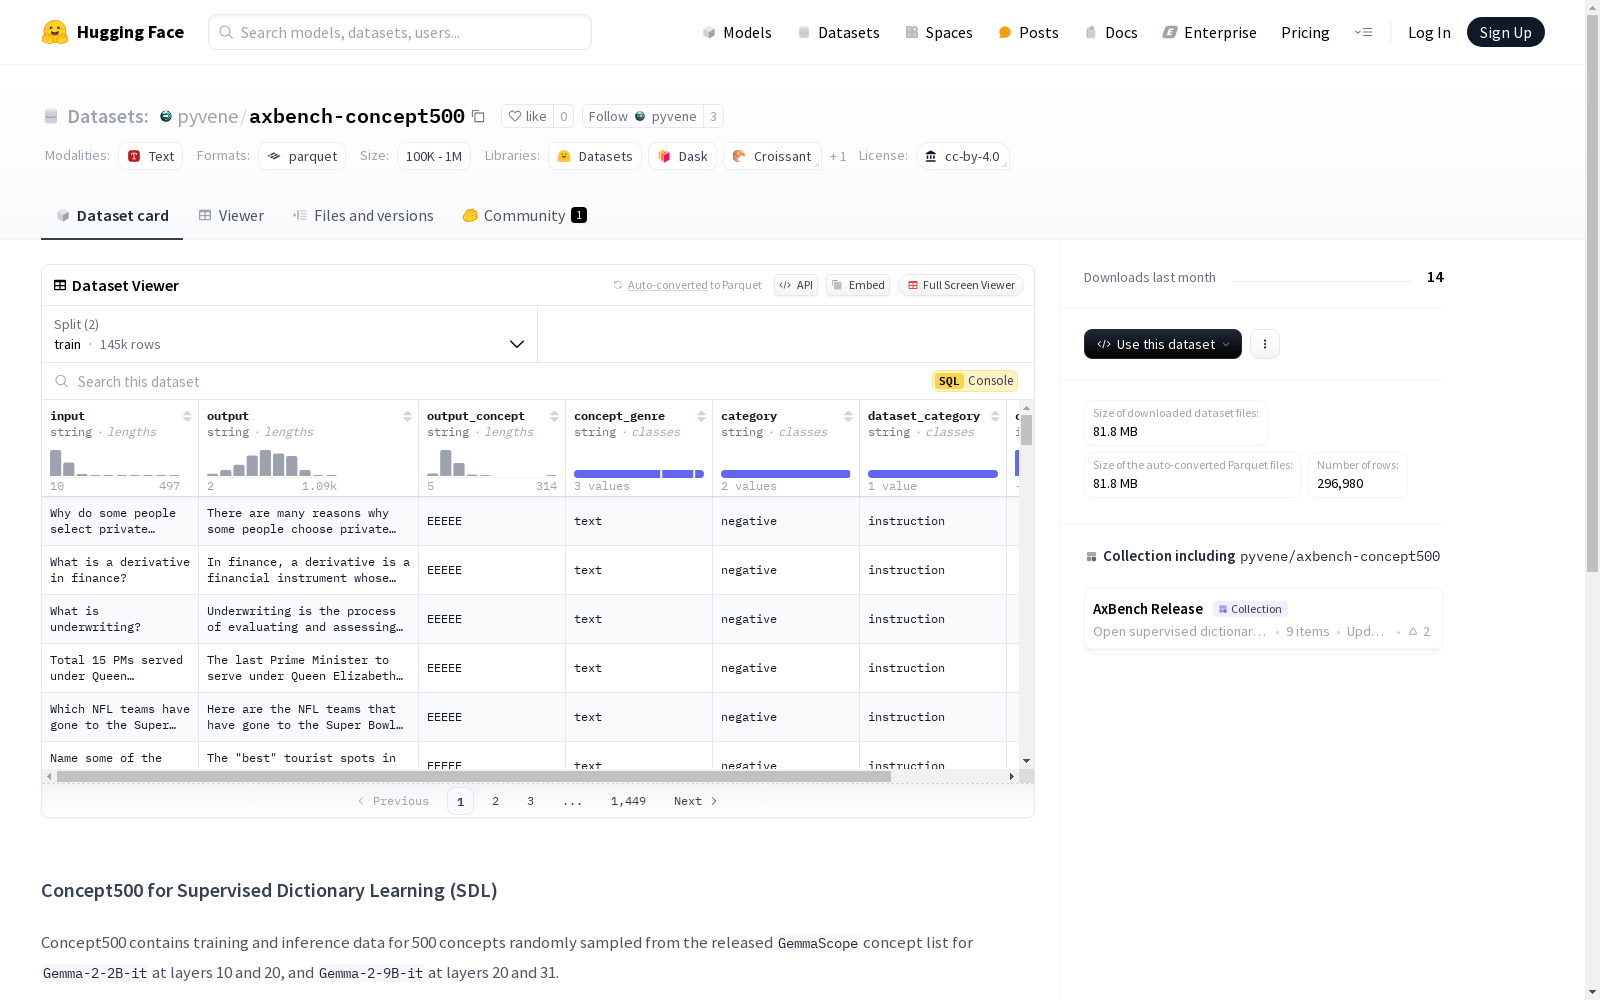1600x1000 pixels.
Task: Click the table vertical scrollbar thumb
Action: 1026,430
